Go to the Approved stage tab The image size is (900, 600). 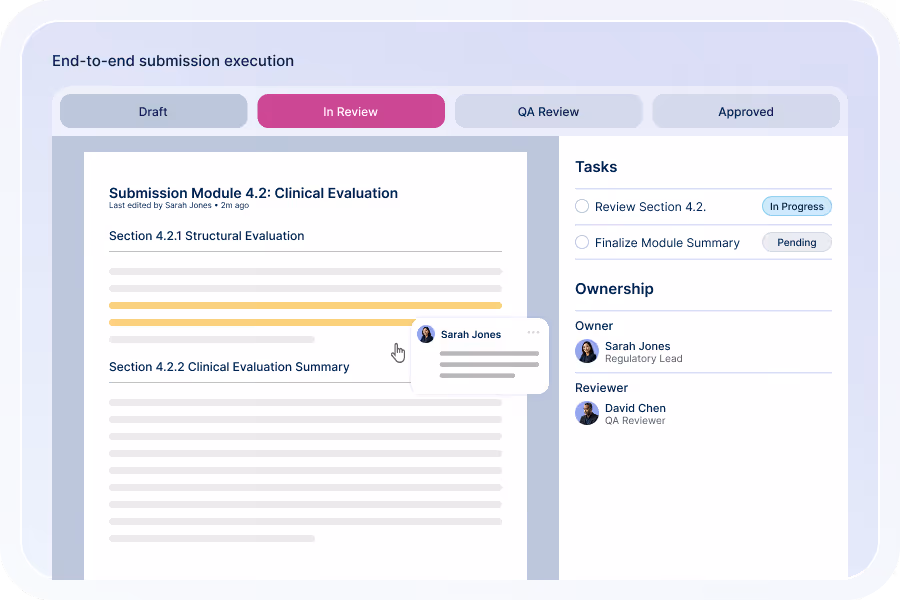(x=746, y=111)
